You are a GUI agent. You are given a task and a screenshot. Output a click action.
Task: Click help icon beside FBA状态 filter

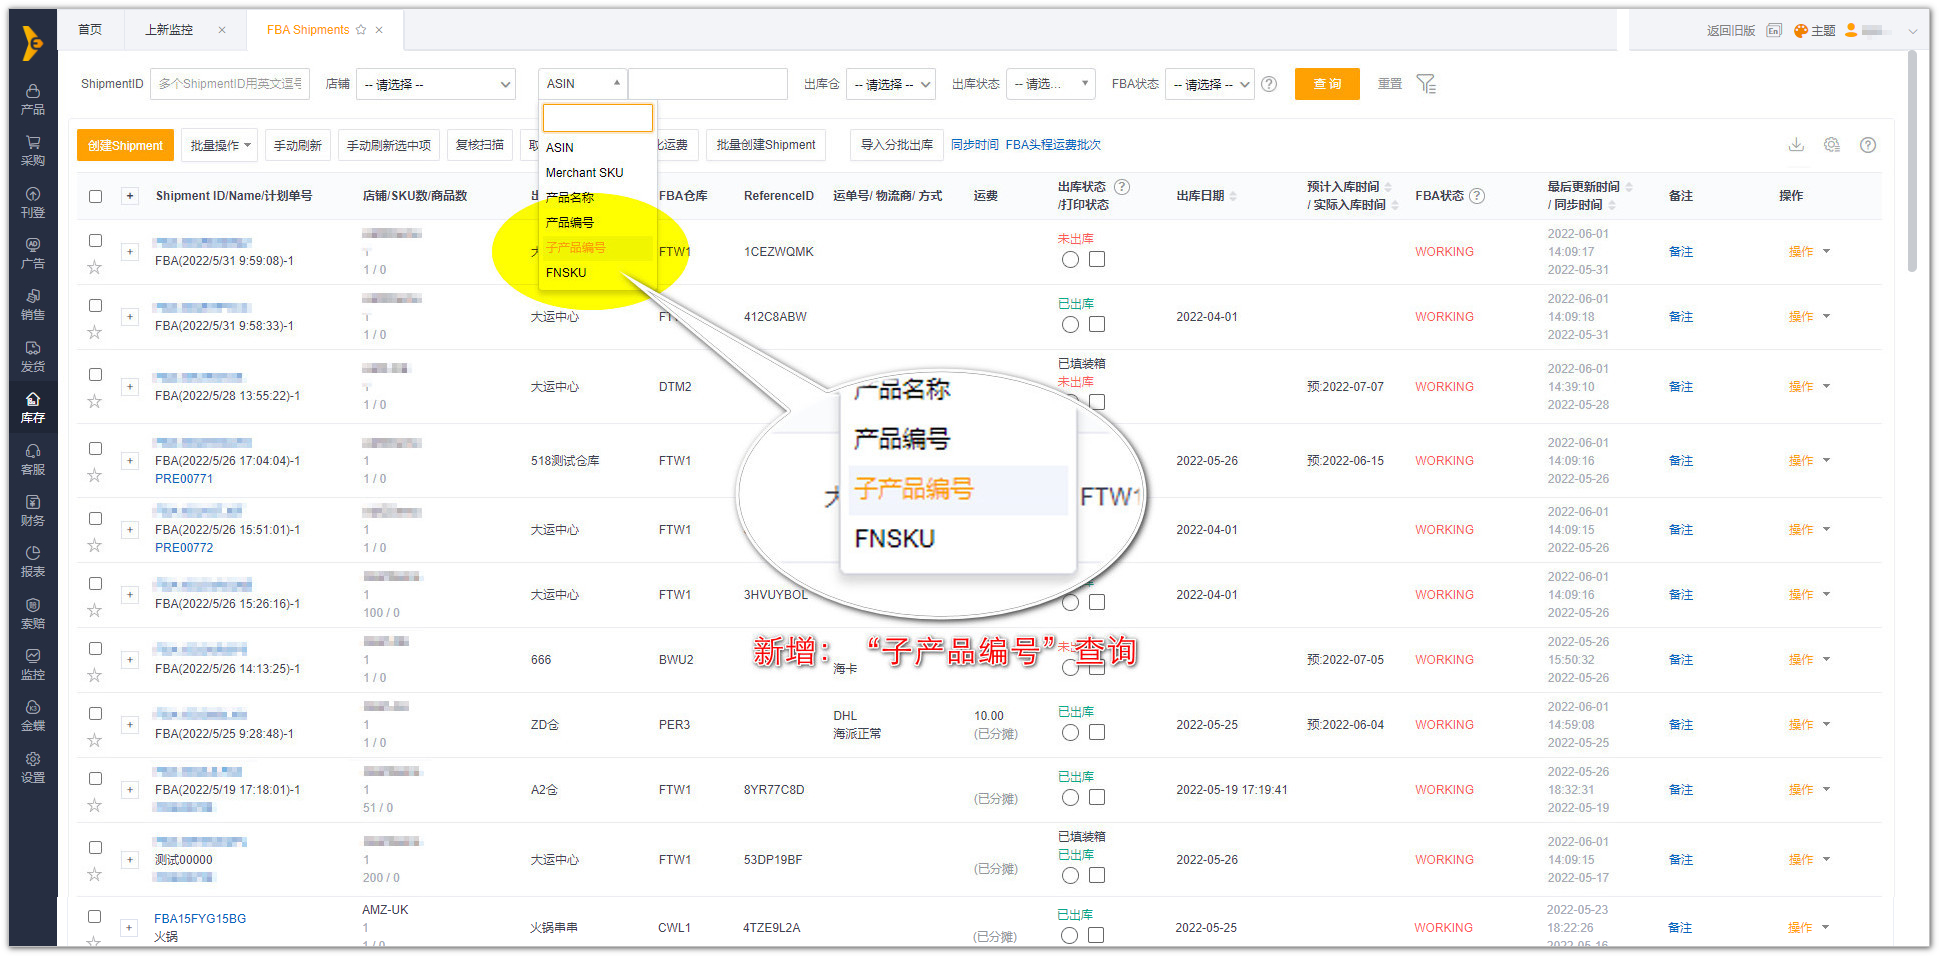click(x=1269, y=84)
